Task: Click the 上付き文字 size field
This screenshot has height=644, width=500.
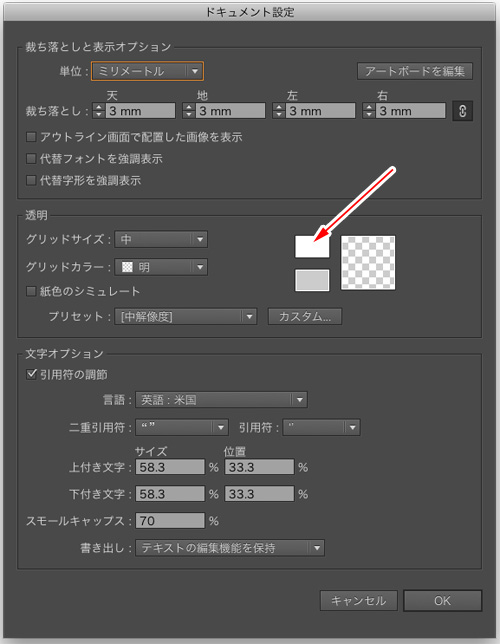Action: point(170,467)
